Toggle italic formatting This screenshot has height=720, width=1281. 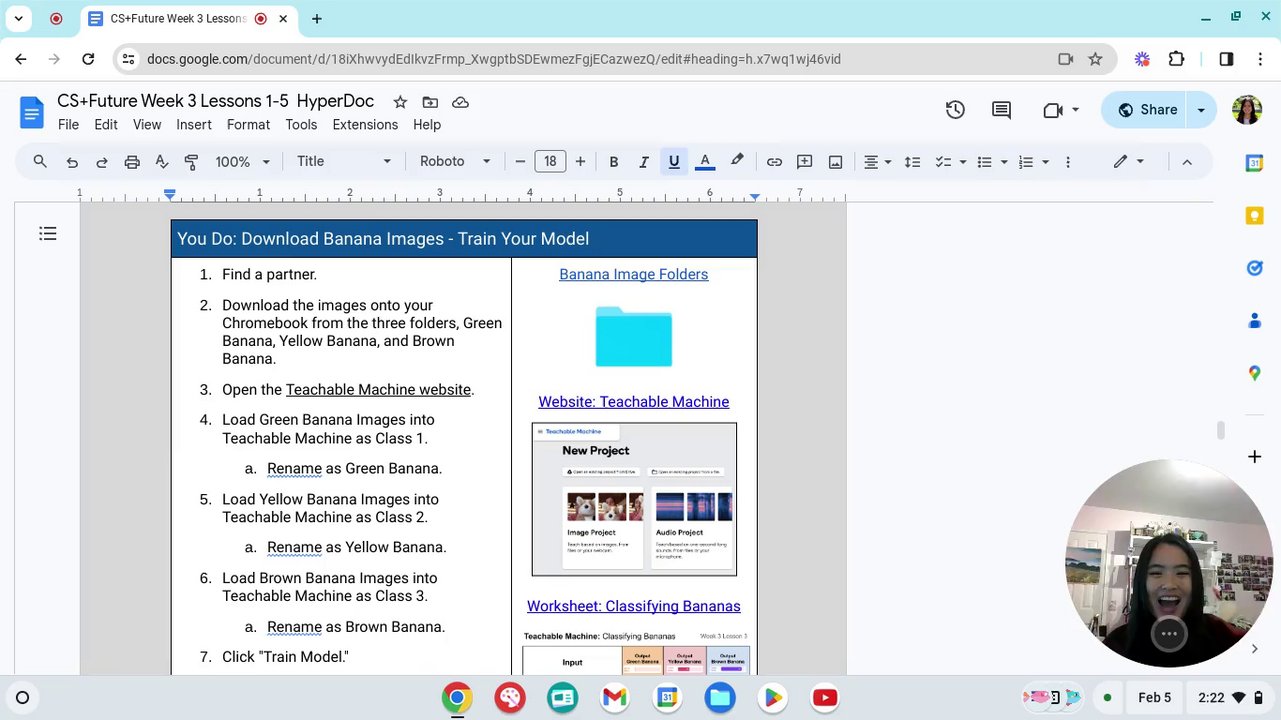click(x=644, y=162)
